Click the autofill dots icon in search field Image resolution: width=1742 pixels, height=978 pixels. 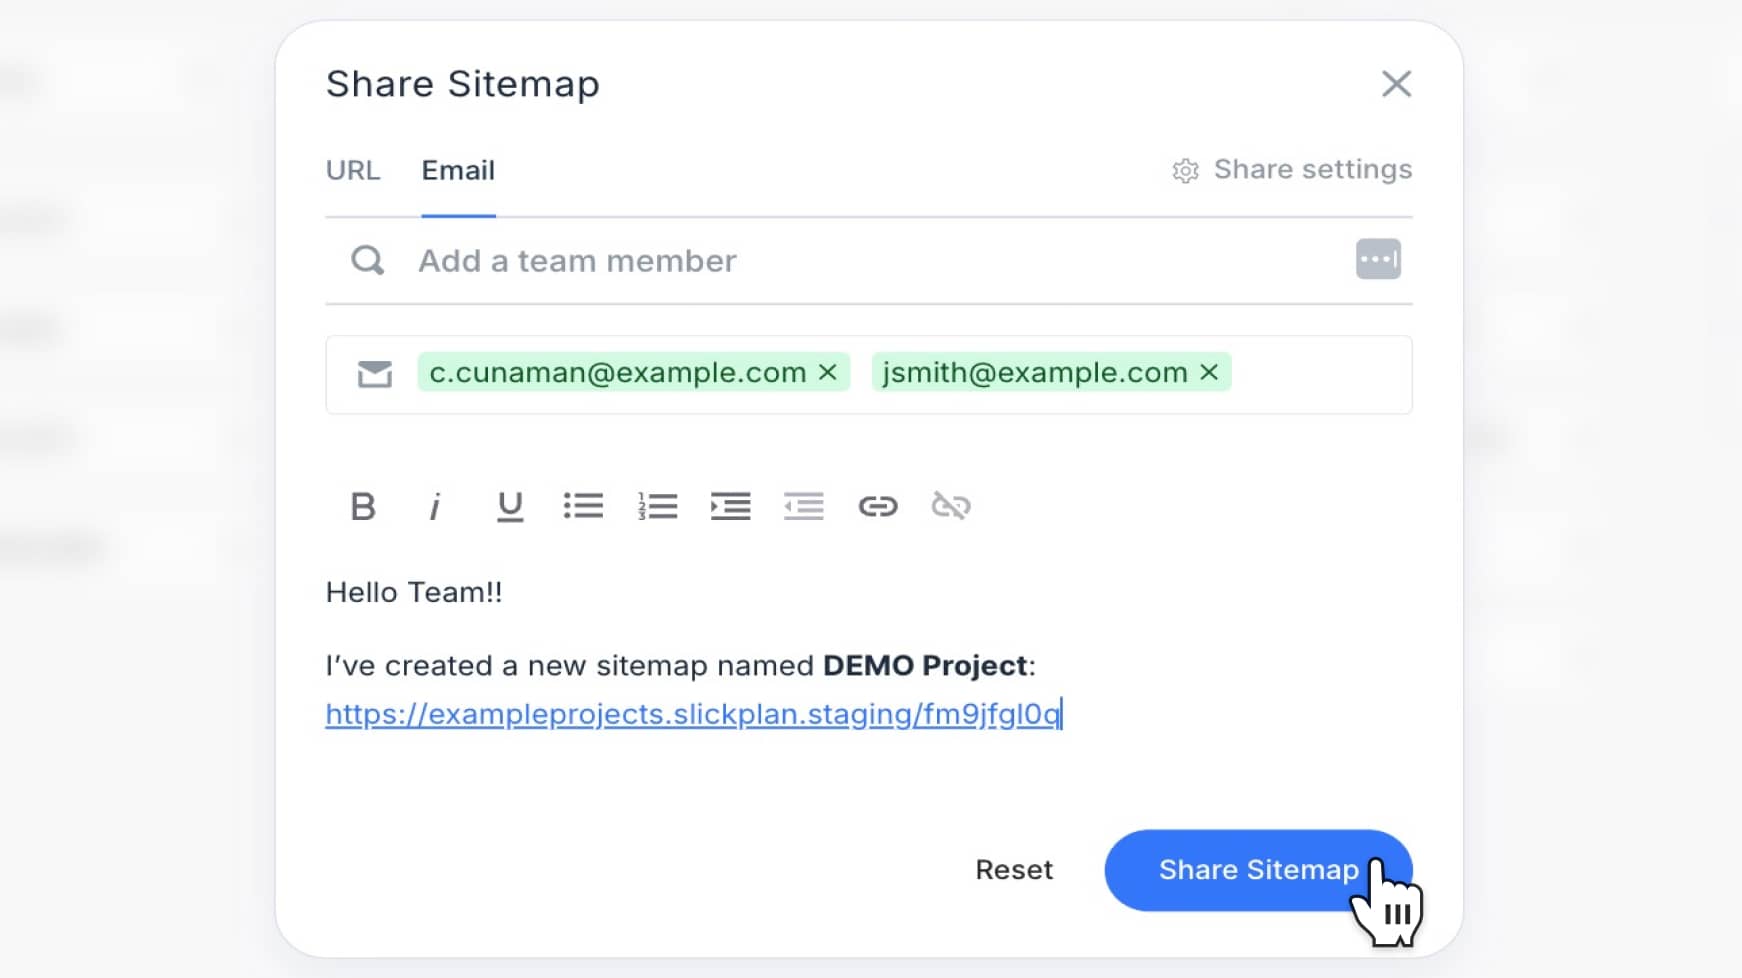click(x=1378, y=260)
